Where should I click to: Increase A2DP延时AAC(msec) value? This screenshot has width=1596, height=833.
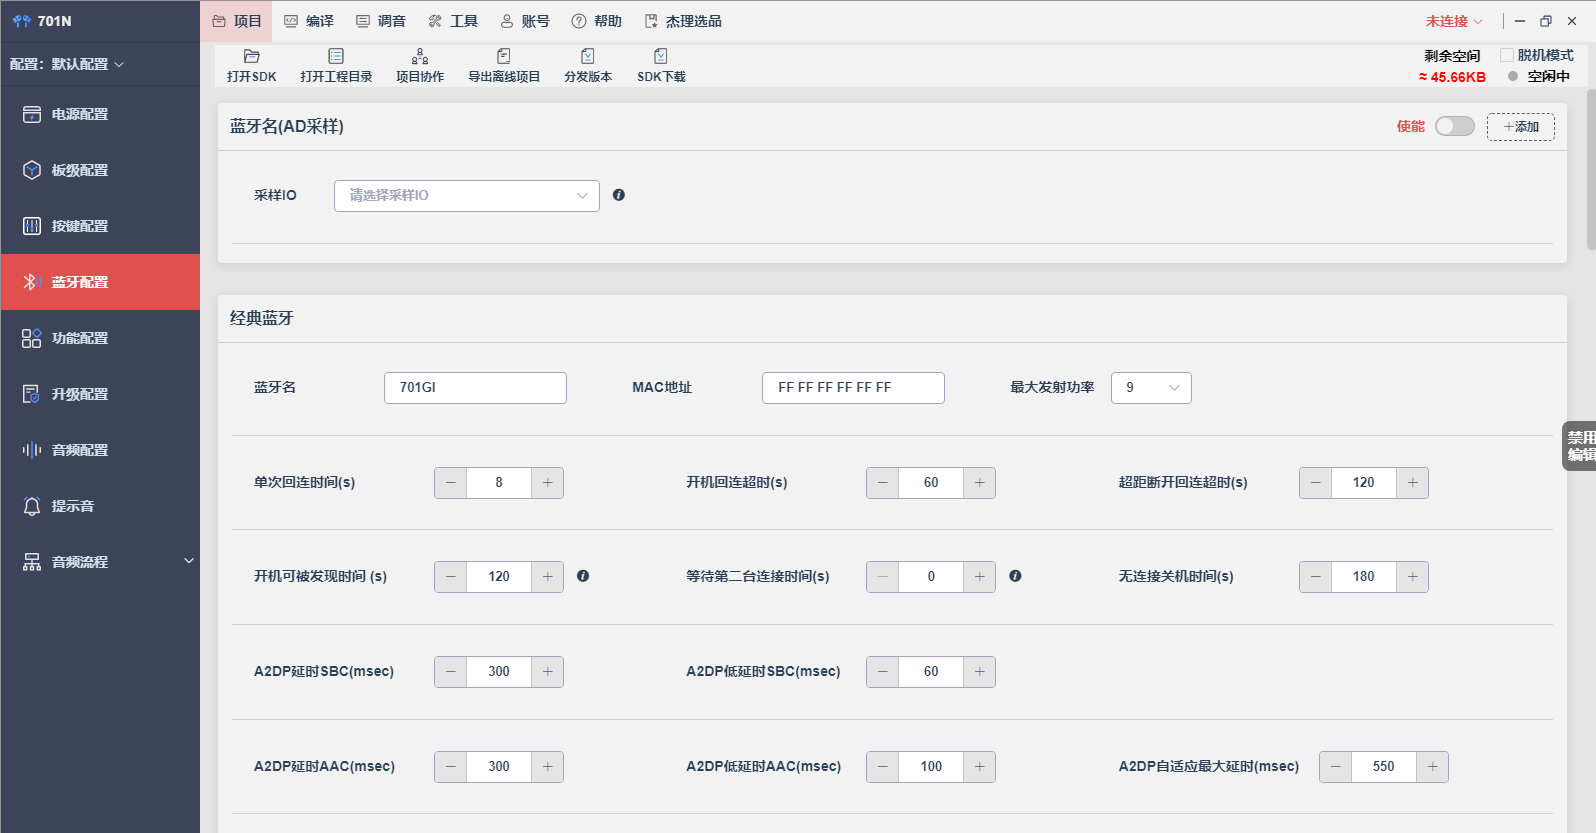click(x=548, y=767)
